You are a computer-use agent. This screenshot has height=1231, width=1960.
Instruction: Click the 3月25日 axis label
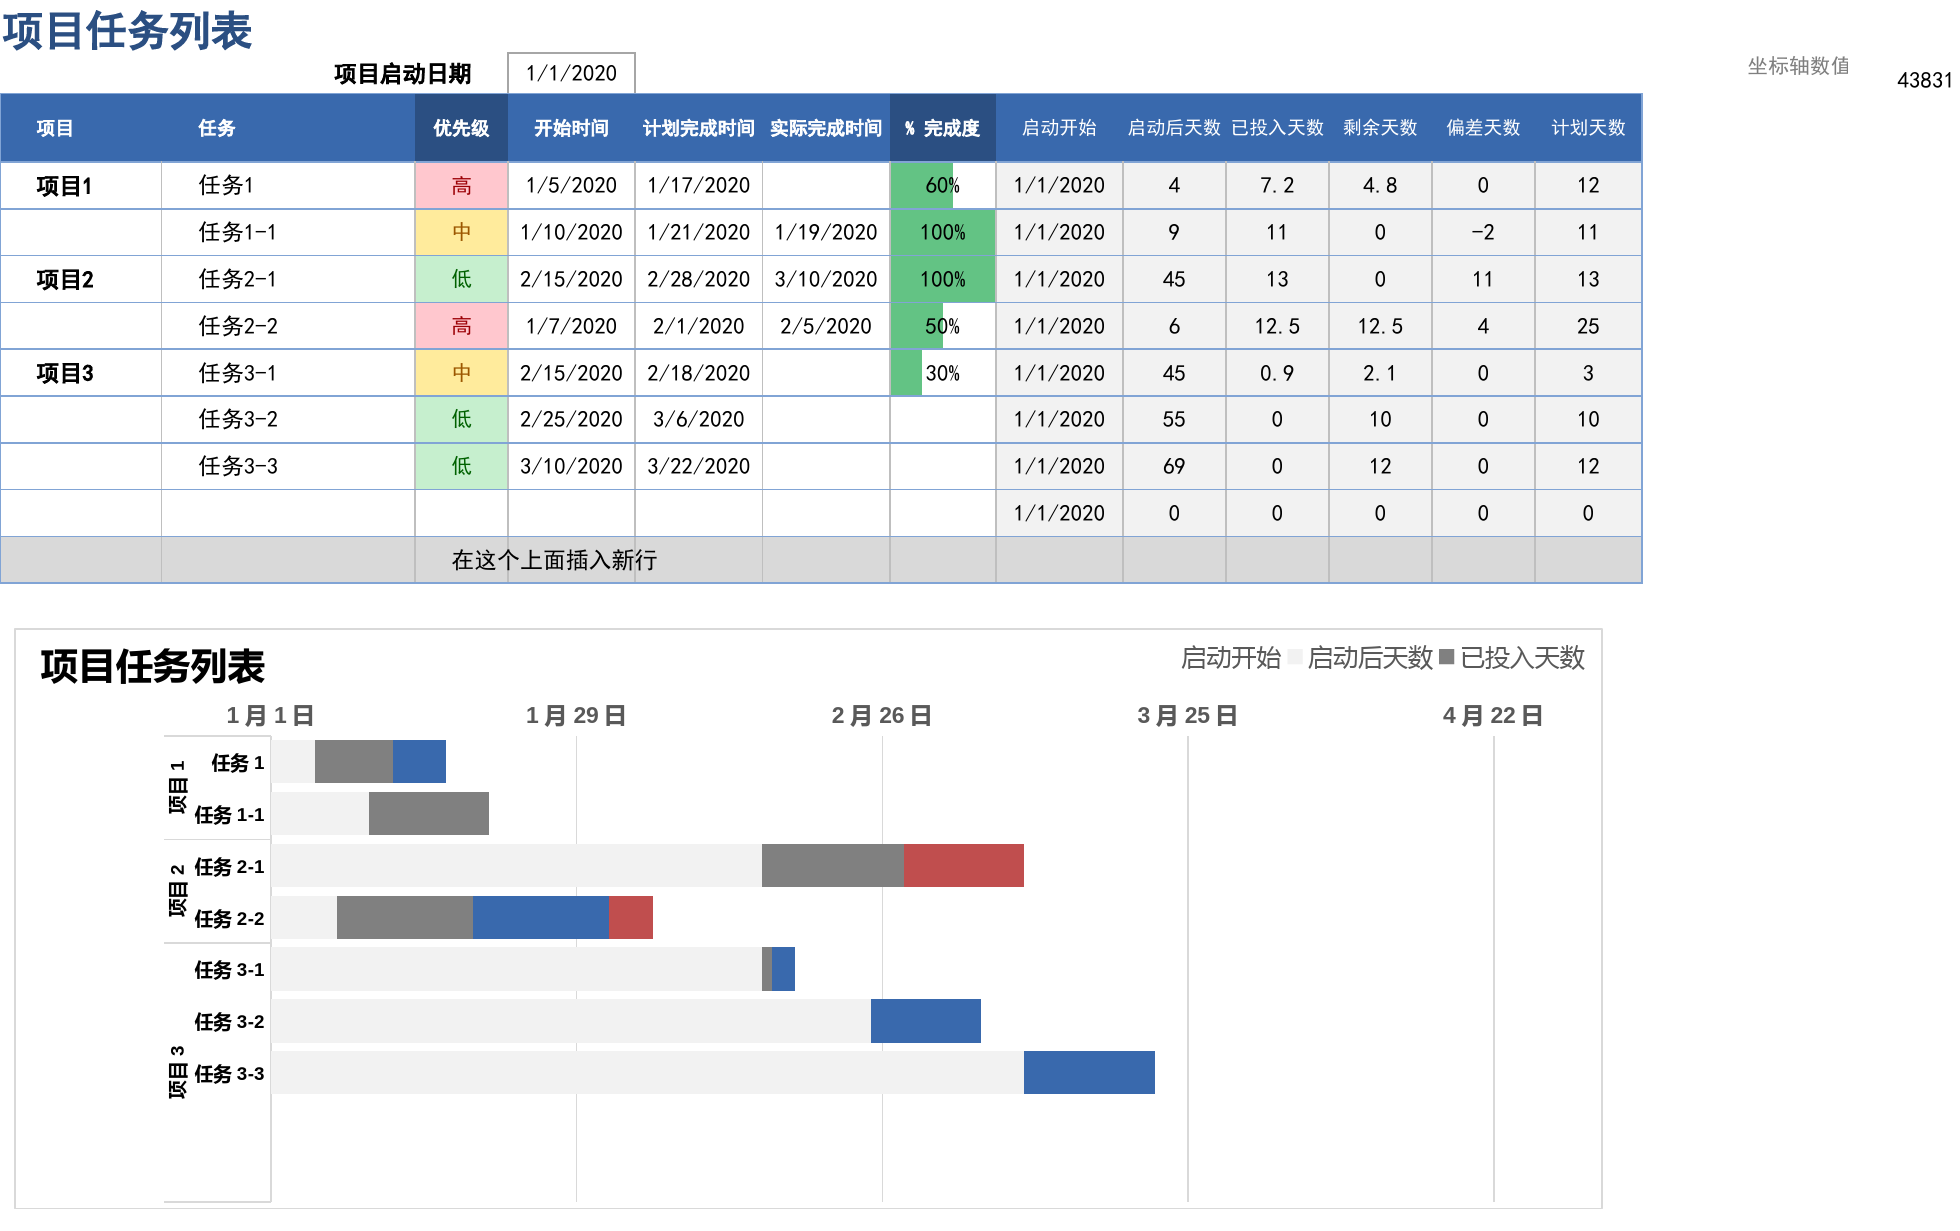point(1187,716)
